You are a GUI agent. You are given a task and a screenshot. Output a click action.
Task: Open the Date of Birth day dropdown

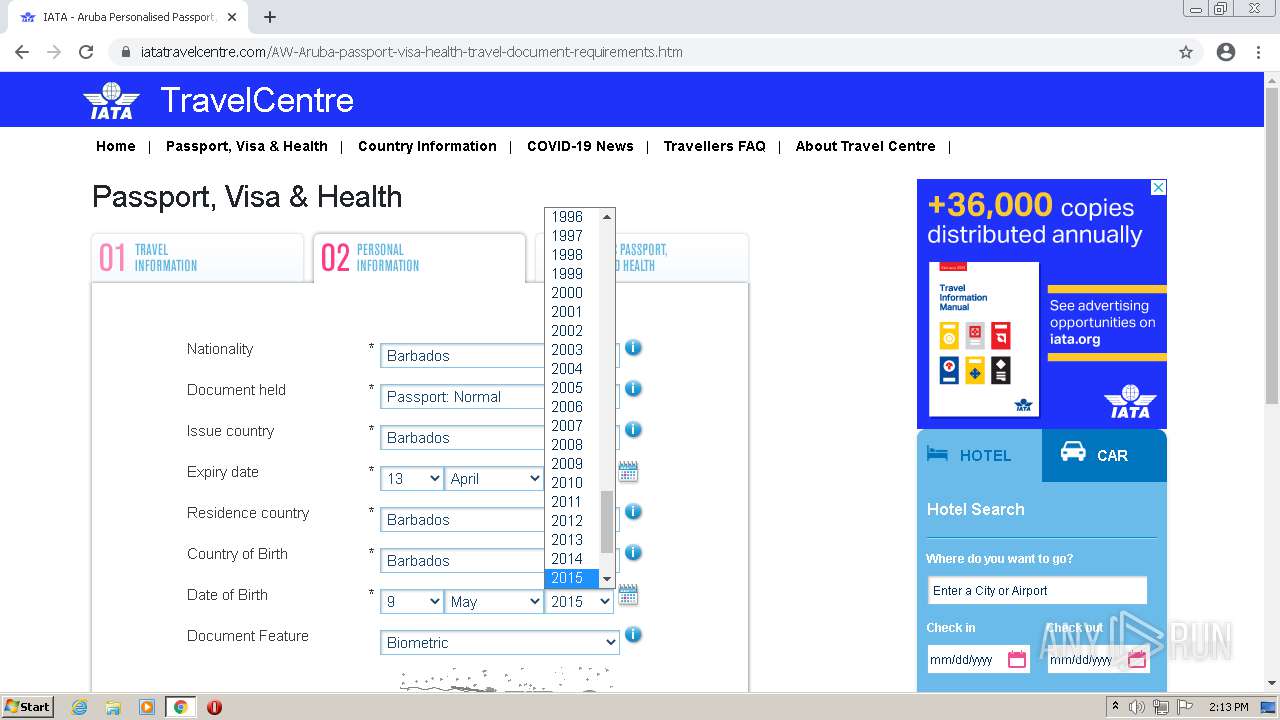tap(412, 602)
